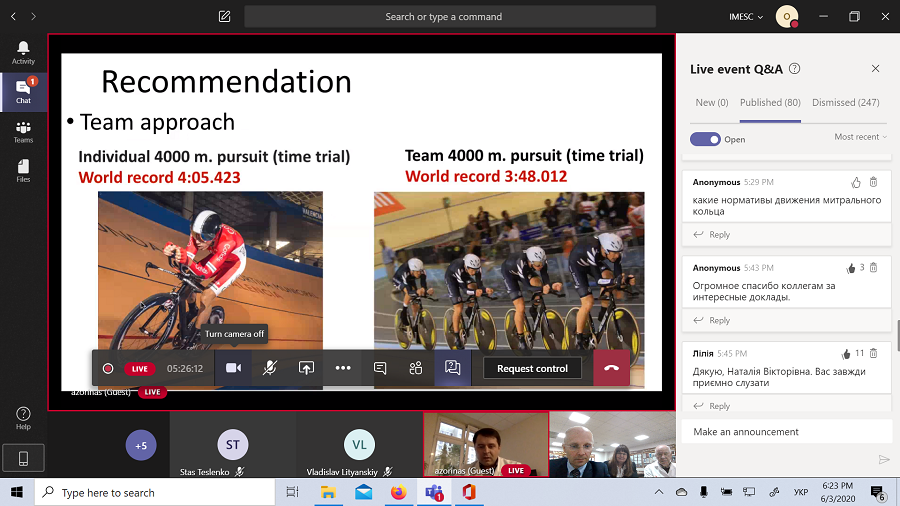900x506 pixels.
Task: Open the Q&A help info icon
Action: 794,69
